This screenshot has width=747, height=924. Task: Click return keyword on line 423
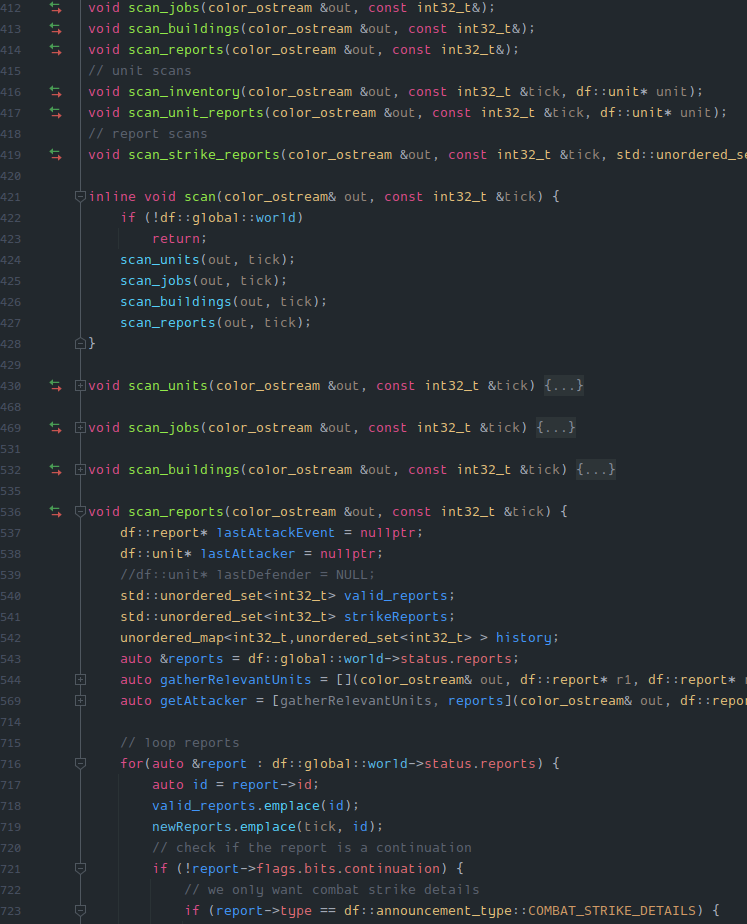click(x=176, y=239)
